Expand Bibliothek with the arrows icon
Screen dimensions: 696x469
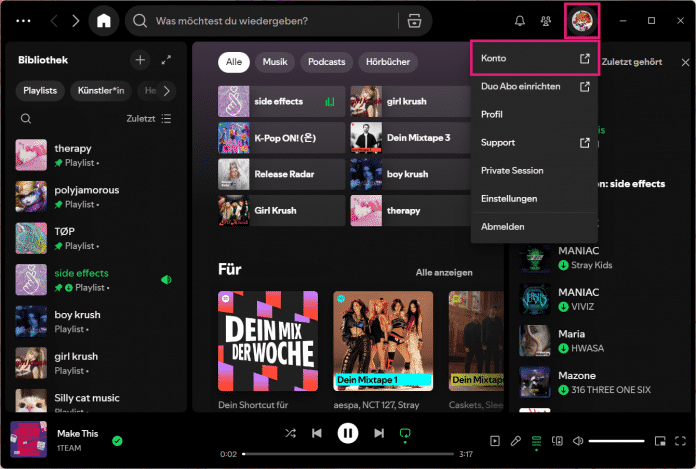click(166, 60)
